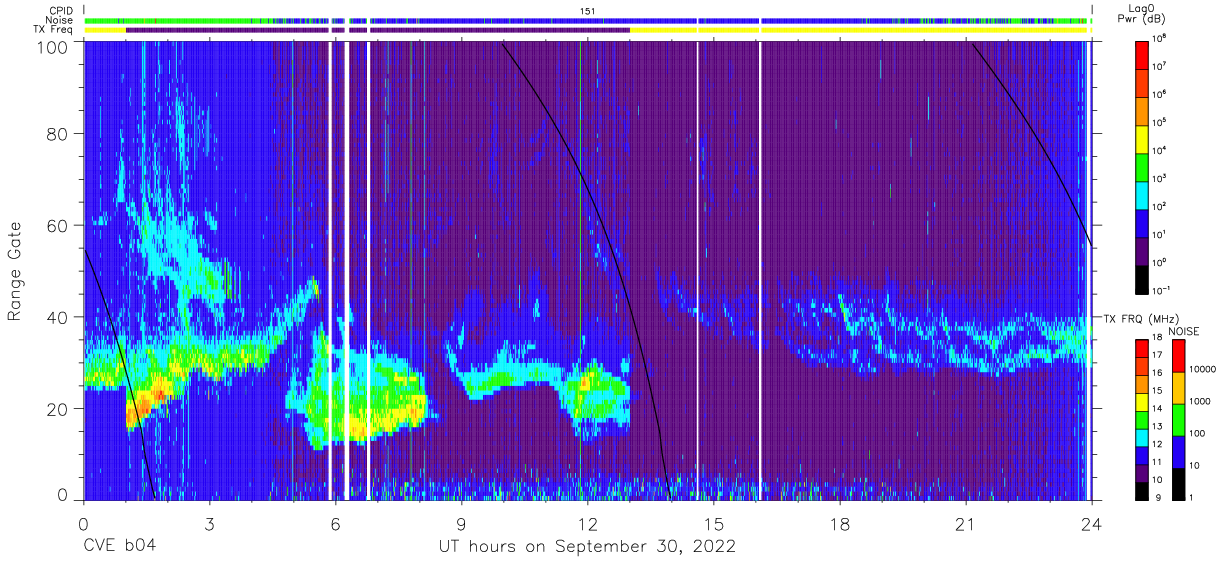Screen dimensions: 1228x567
Task: Pick the cyan segment of the power colorbar
Action: pyautogui.click(x=1143, y=195)
